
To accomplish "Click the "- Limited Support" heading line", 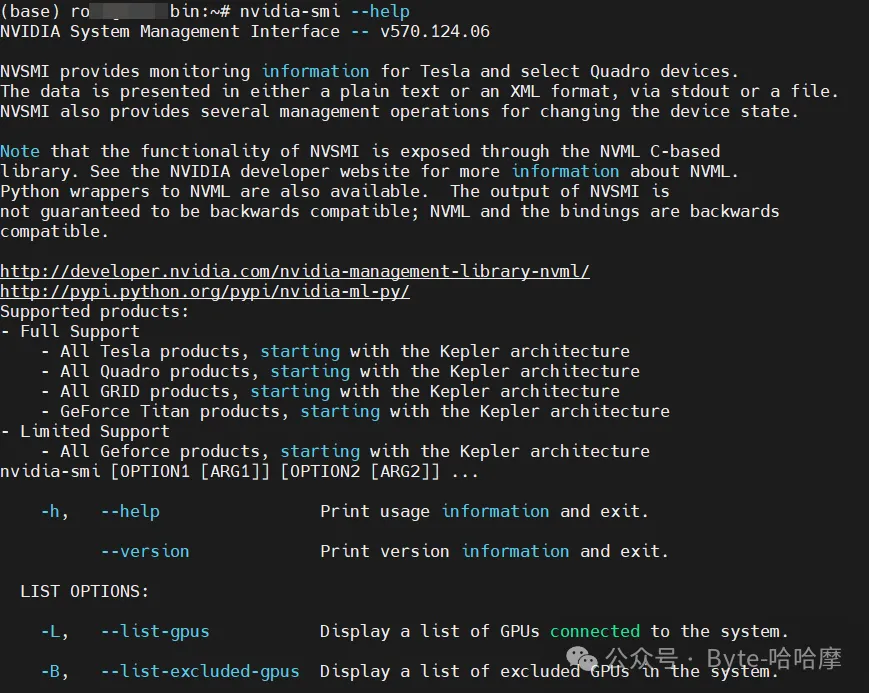I will coord(85,431).
